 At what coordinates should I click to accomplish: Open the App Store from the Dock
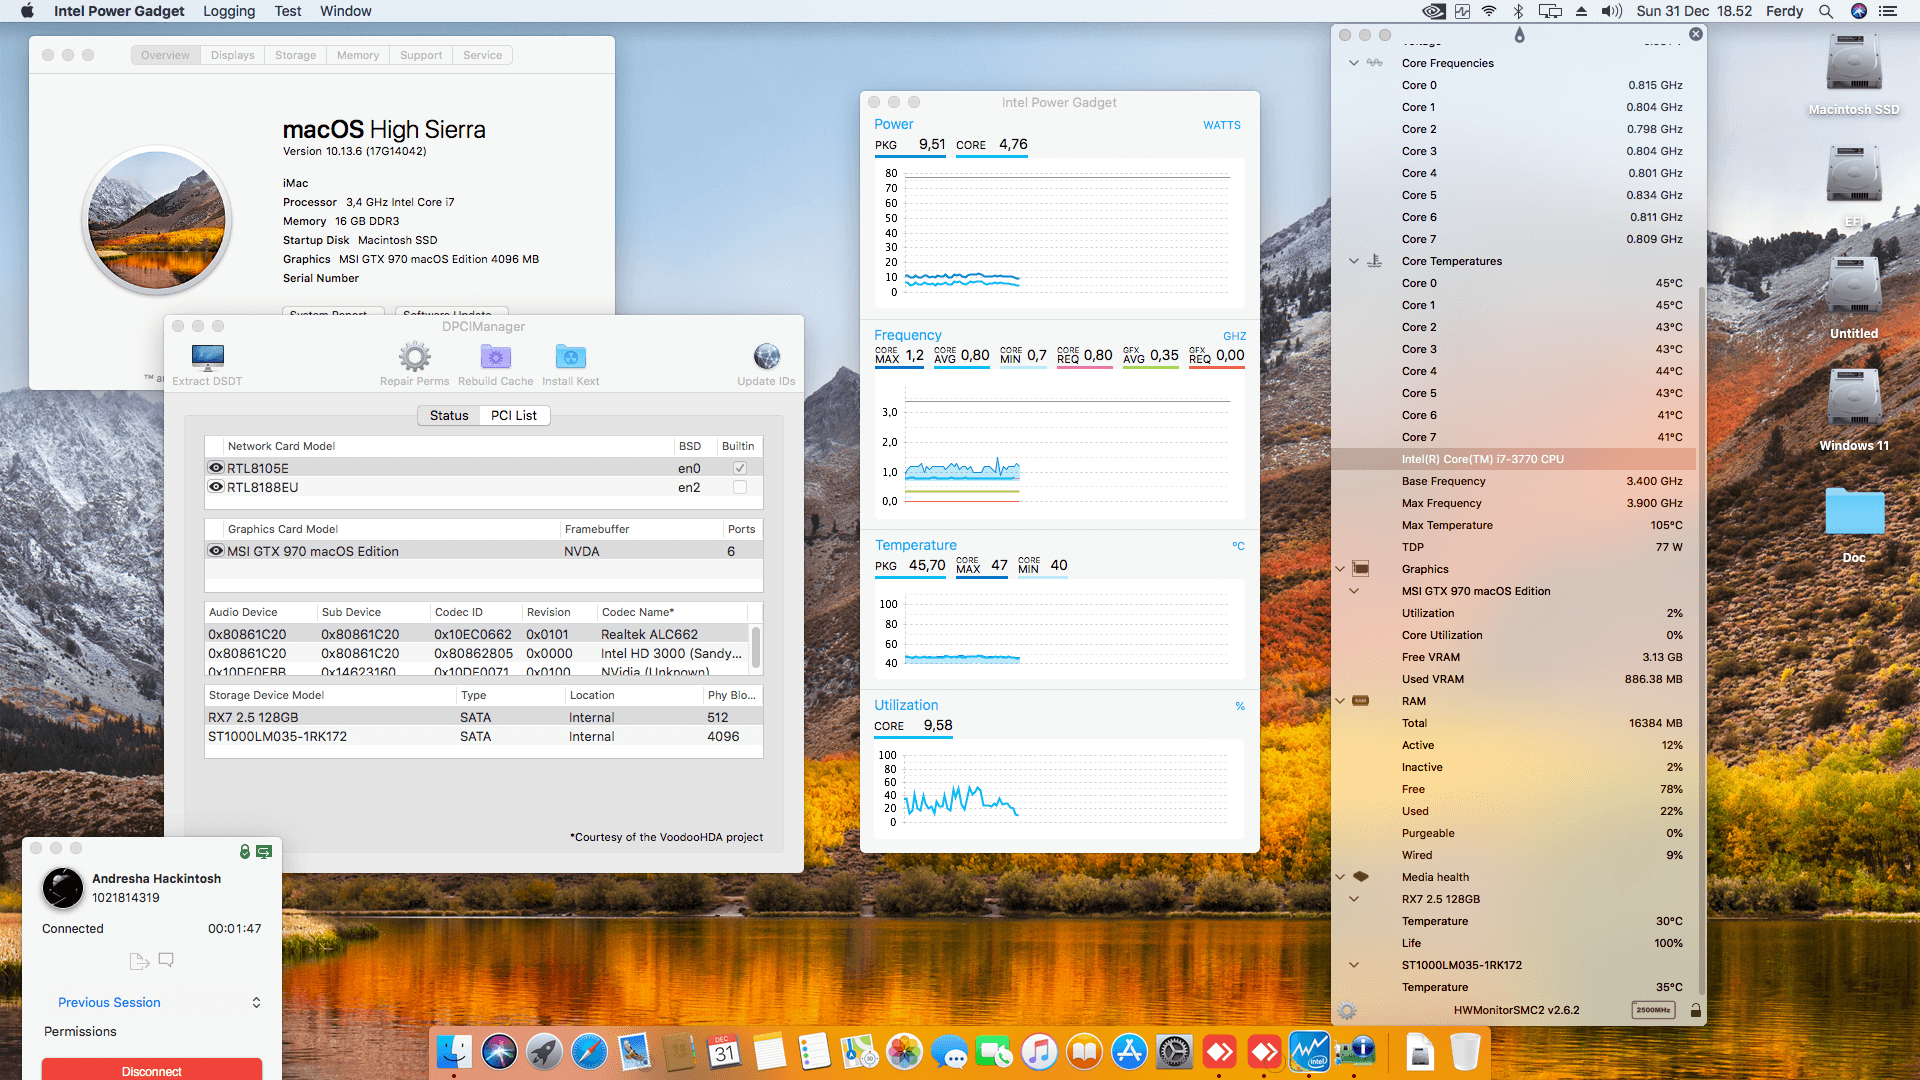pyautogui.click(x=1129, y=1052)
